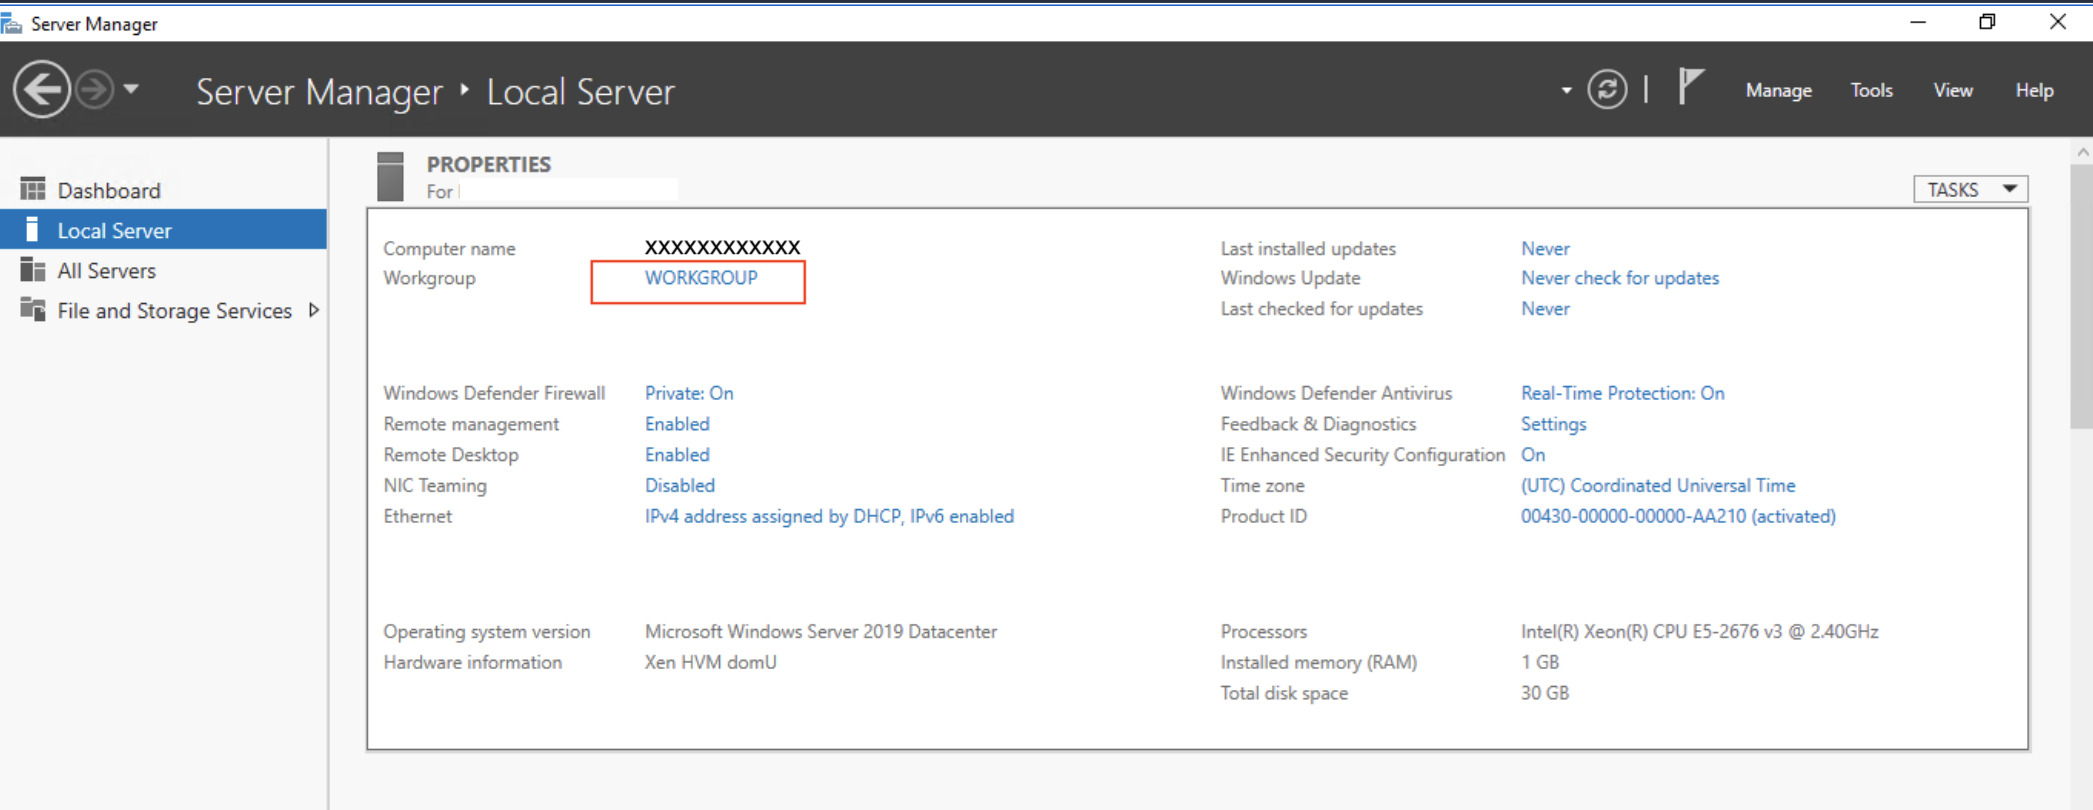Click the PROPERTIES server tile icon
Image resolution: width=2093 pixels, height=810 pixels.
[390, 177]
